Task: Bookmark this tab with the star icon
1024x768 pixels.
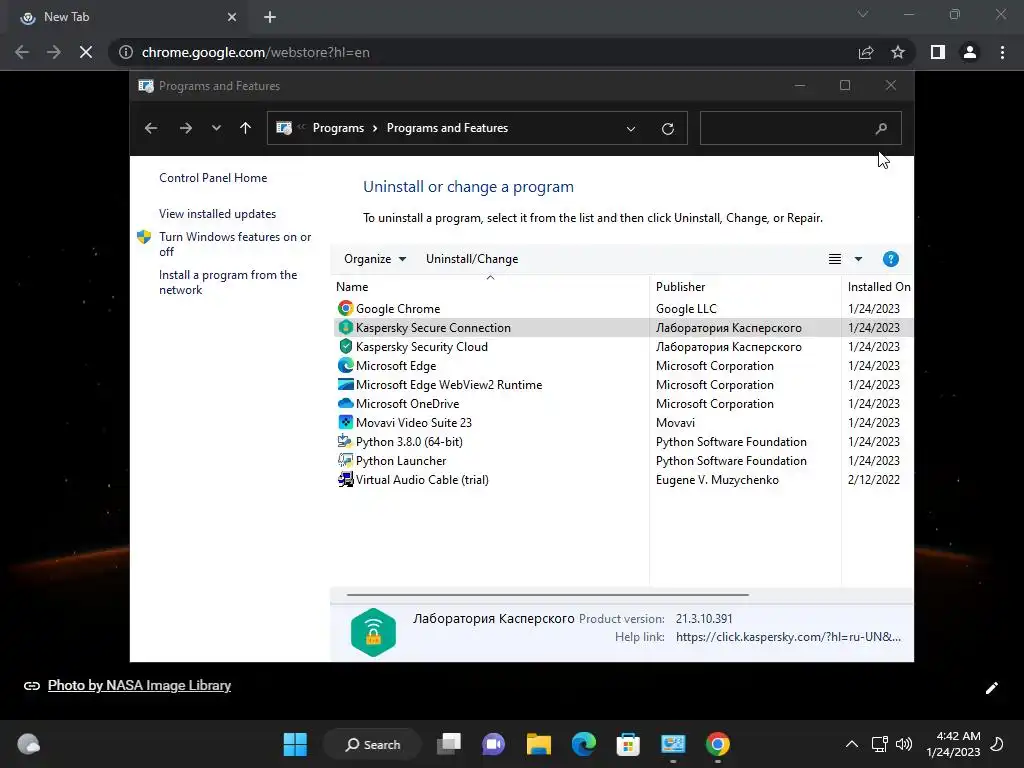Action: click(898, 52)
